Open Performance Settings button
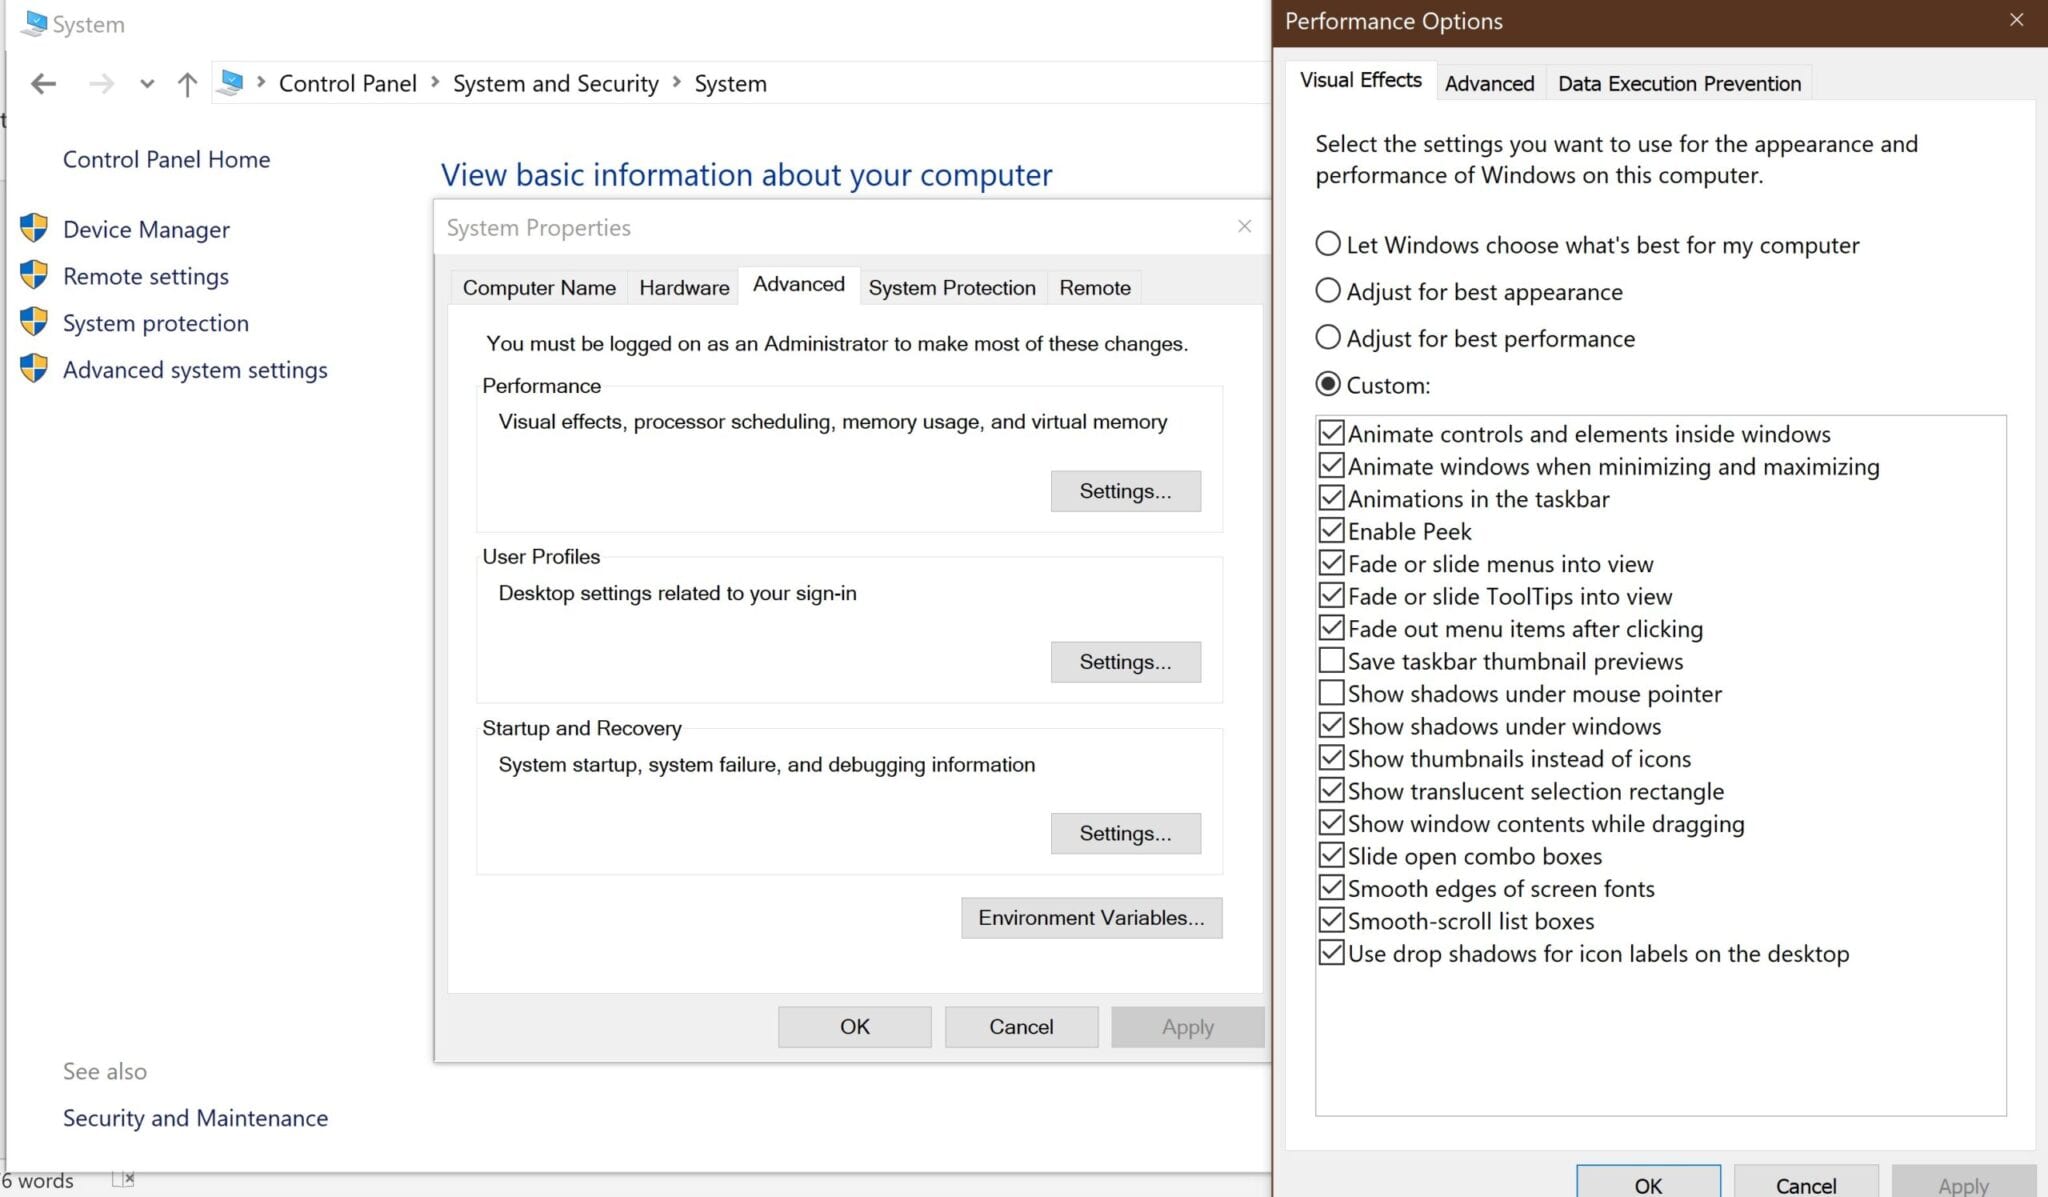 click(x=1125, y=491)
